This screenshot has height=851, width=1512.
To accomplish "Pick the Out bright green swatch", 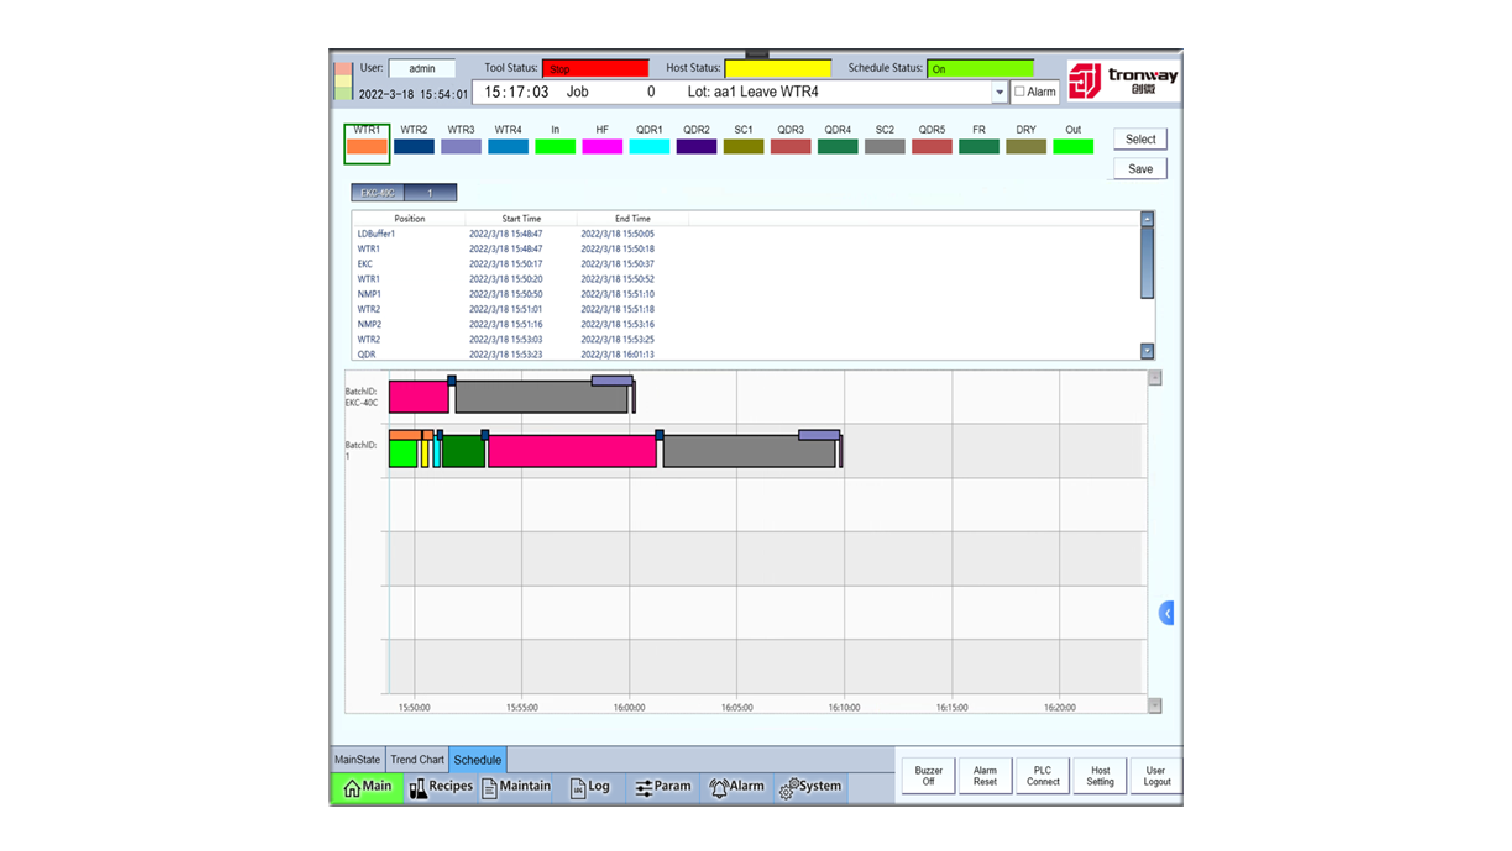I will click(x=1073, y=147).
